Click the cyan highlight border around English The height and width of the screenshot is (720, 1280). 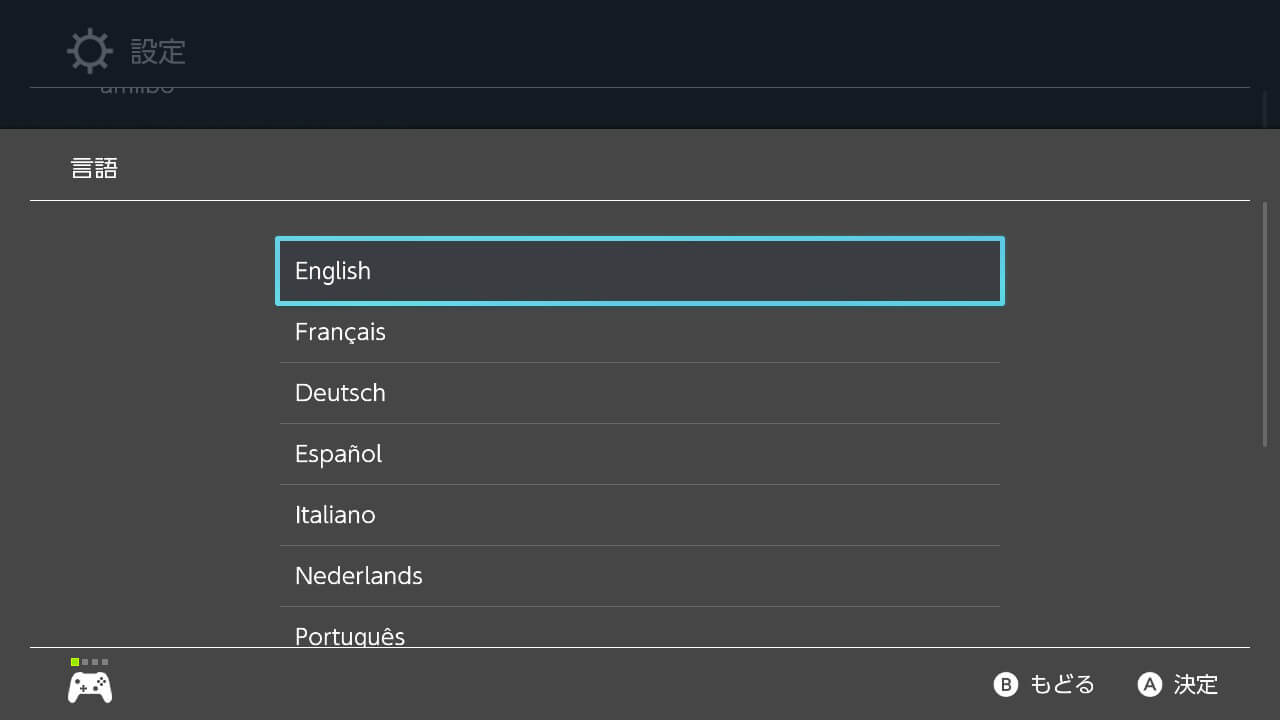point(640,239)
